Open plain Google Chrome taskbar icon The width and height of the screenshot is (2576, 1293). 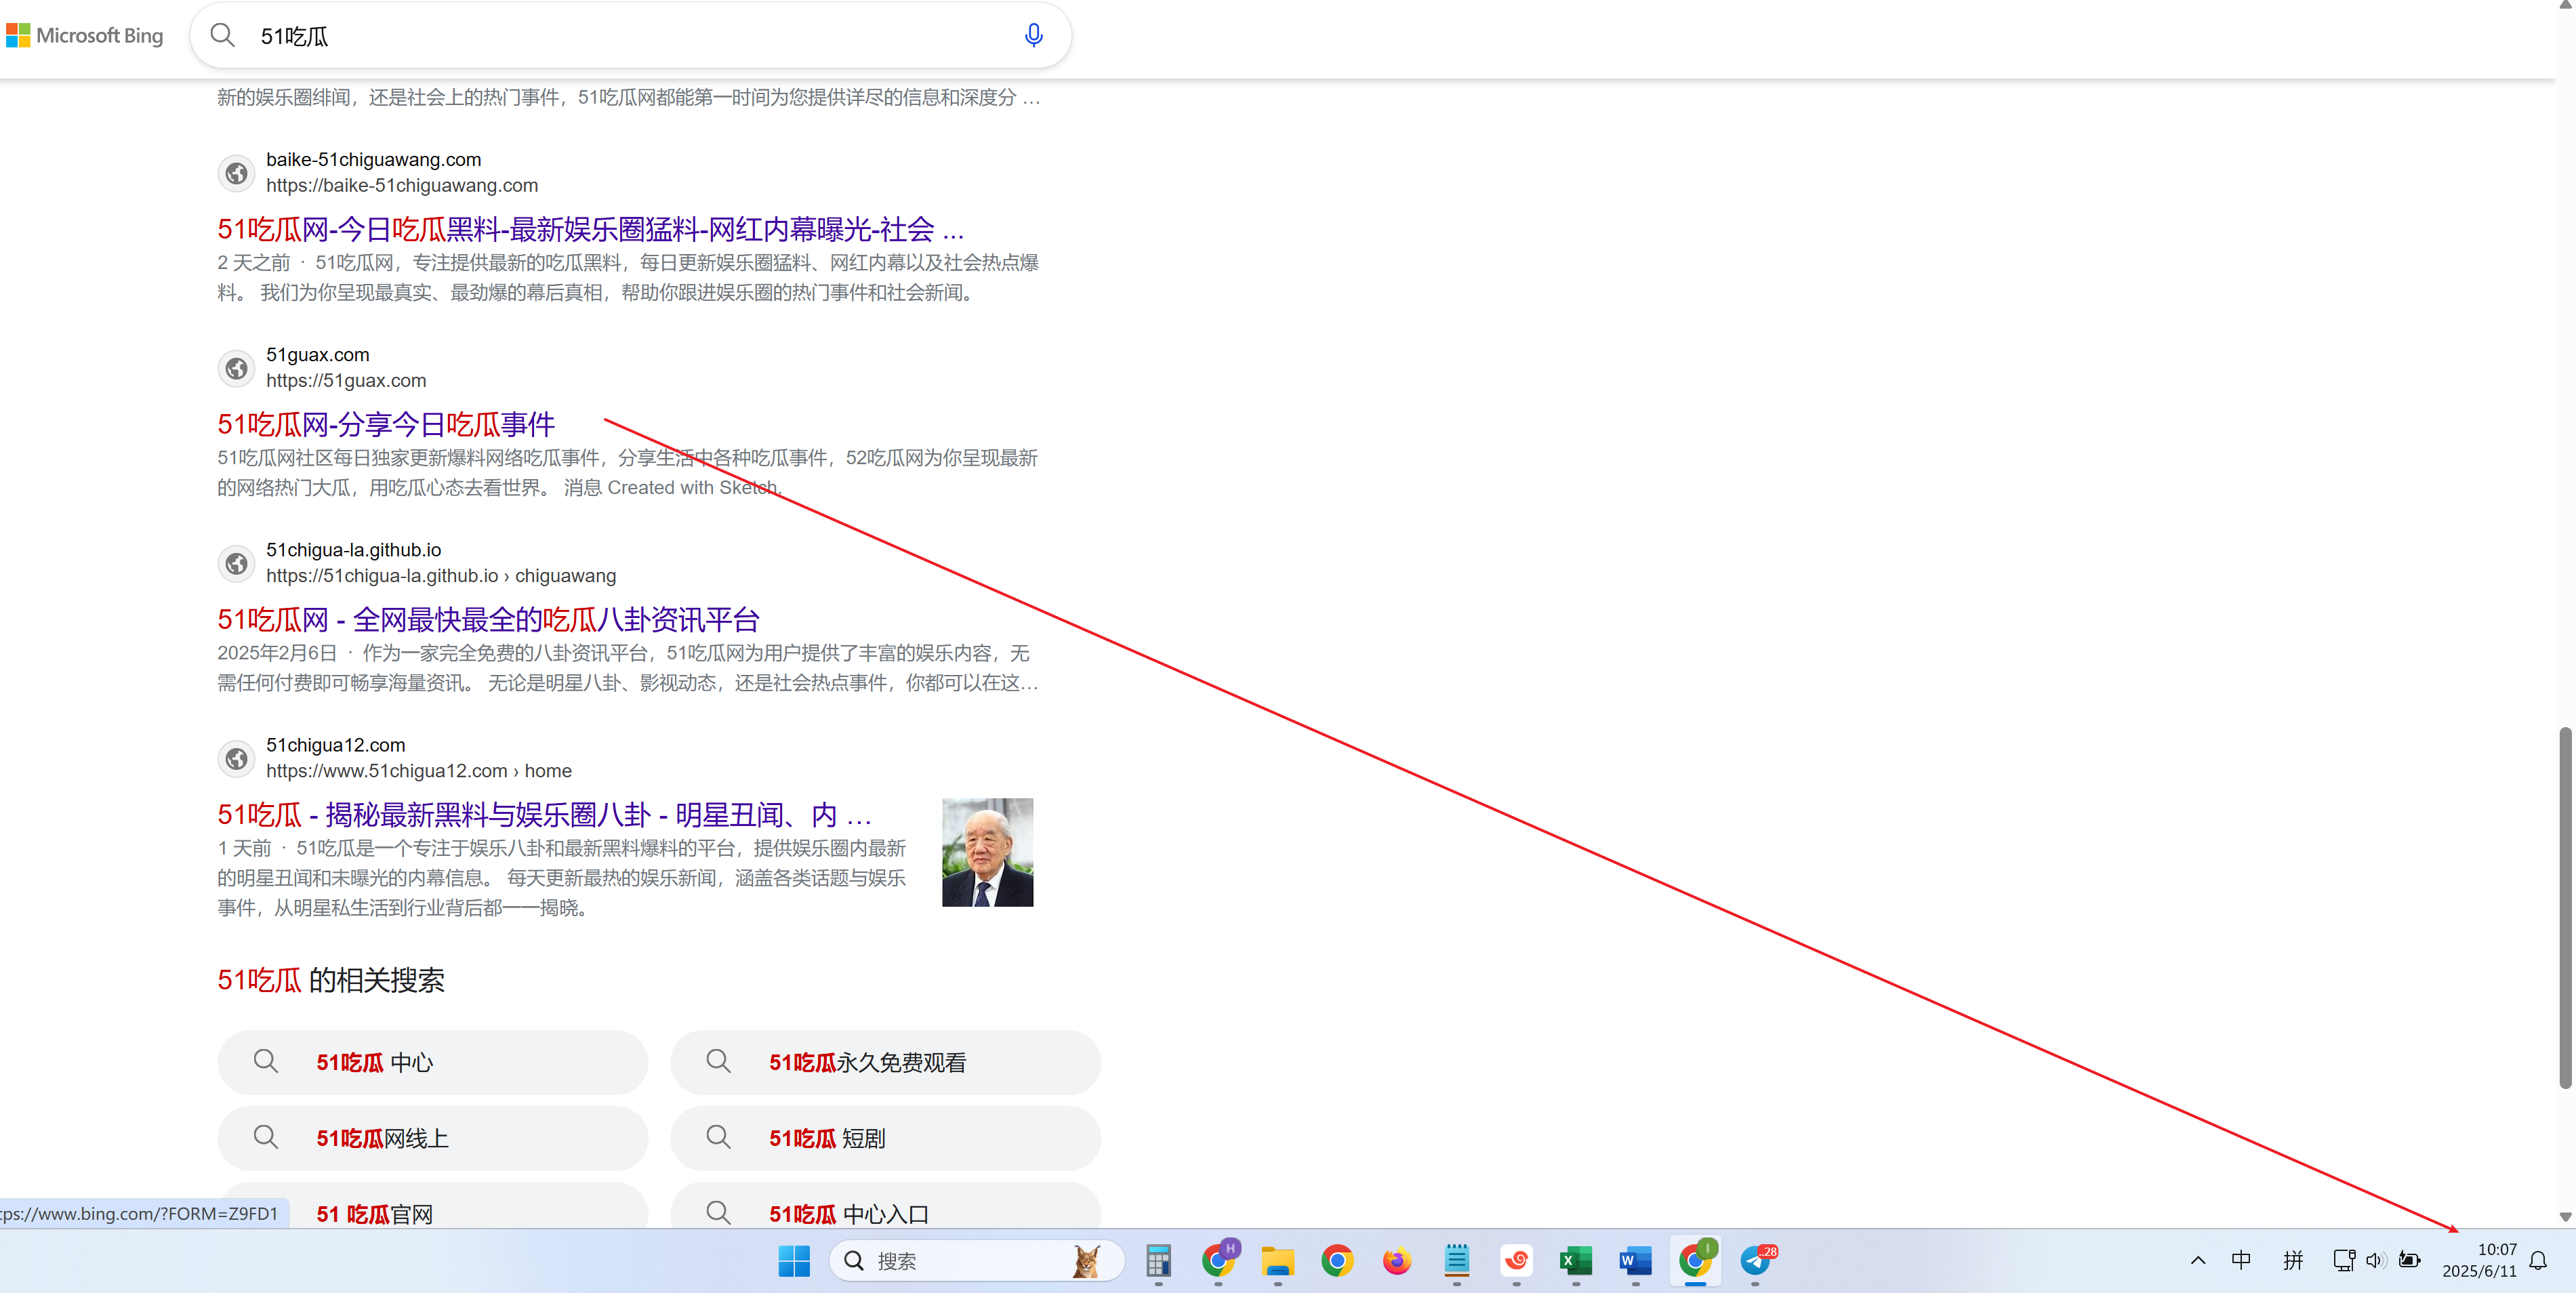pos(1337,1261)
